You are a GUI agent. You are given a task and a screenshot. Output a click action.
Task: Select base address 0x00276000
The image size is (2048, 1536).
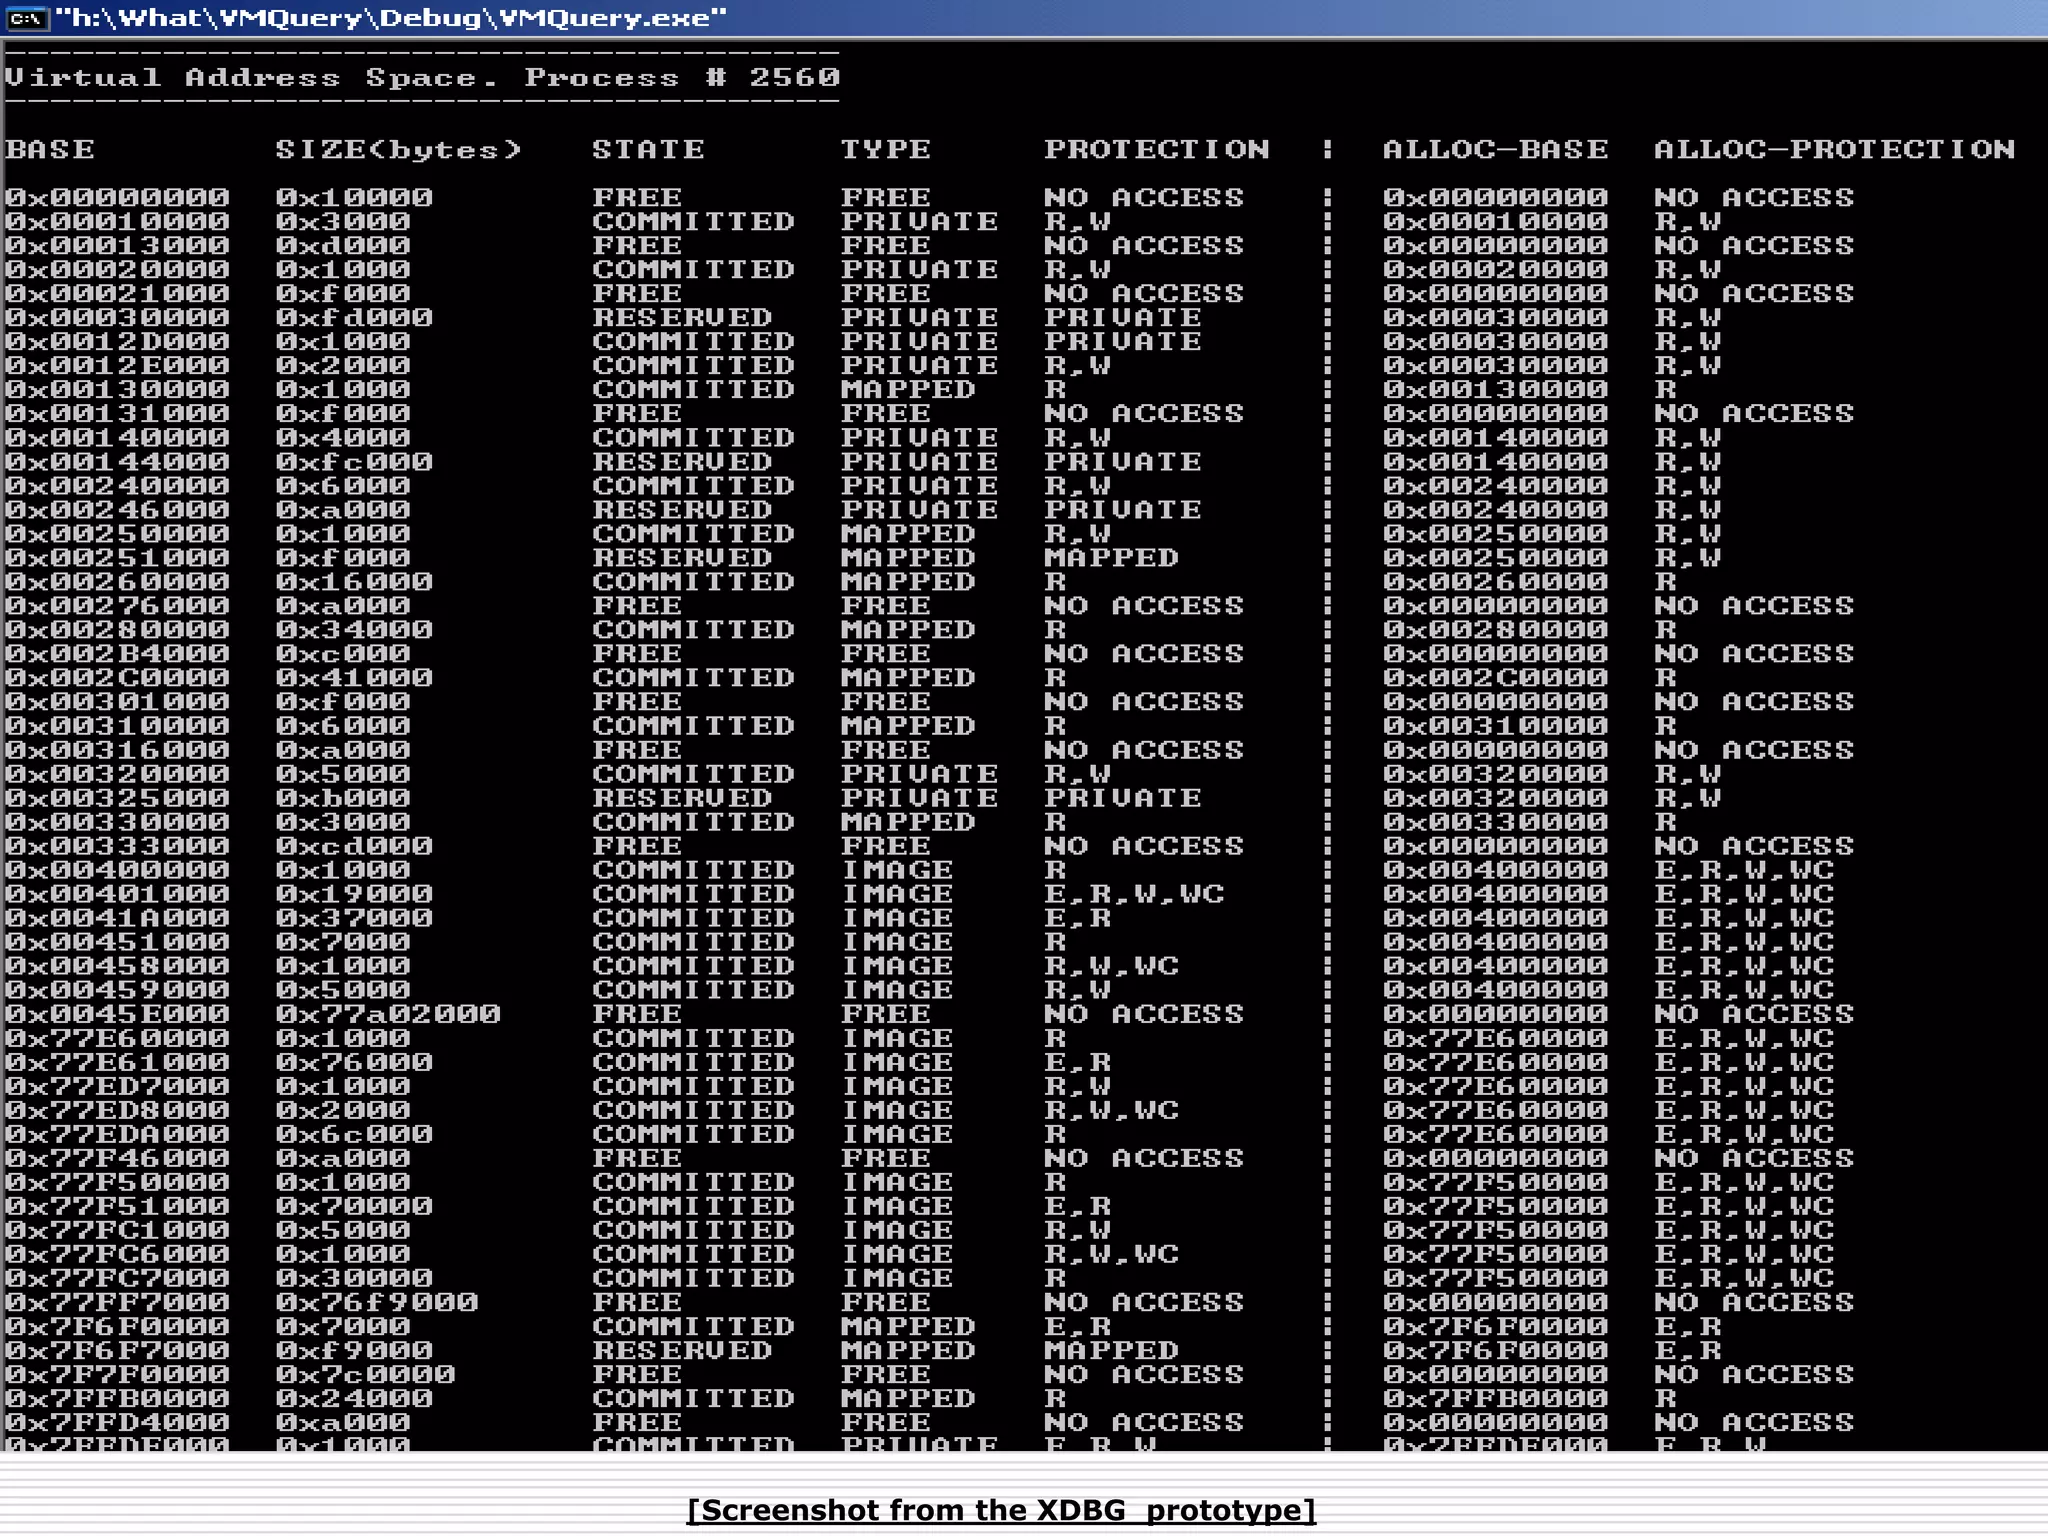point(118,606)
